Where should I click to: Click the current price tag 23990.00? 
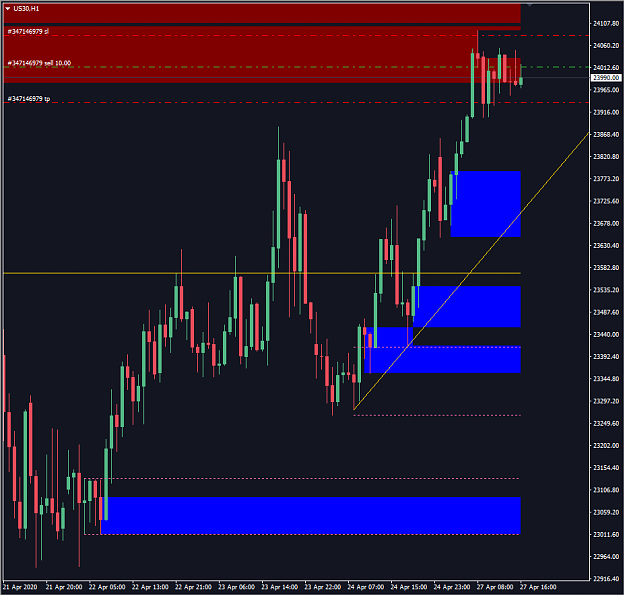click(606, 78)
